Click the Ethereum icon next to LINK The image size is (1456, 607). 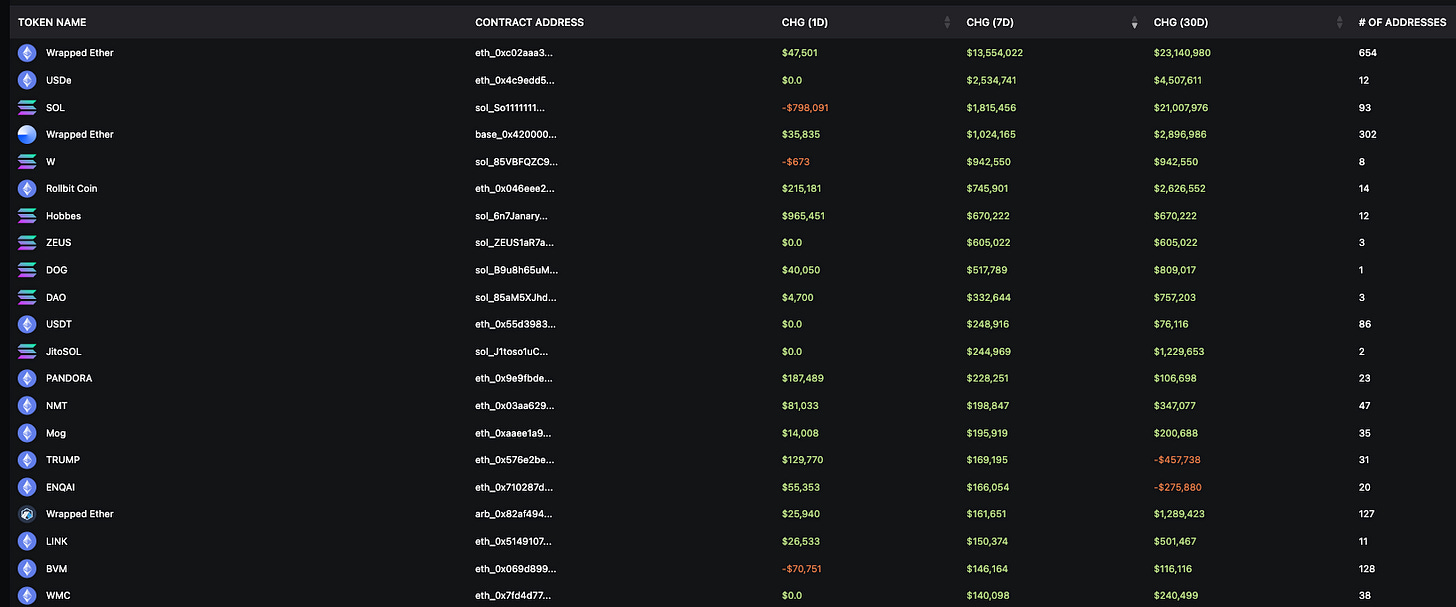tap(27, 541)
